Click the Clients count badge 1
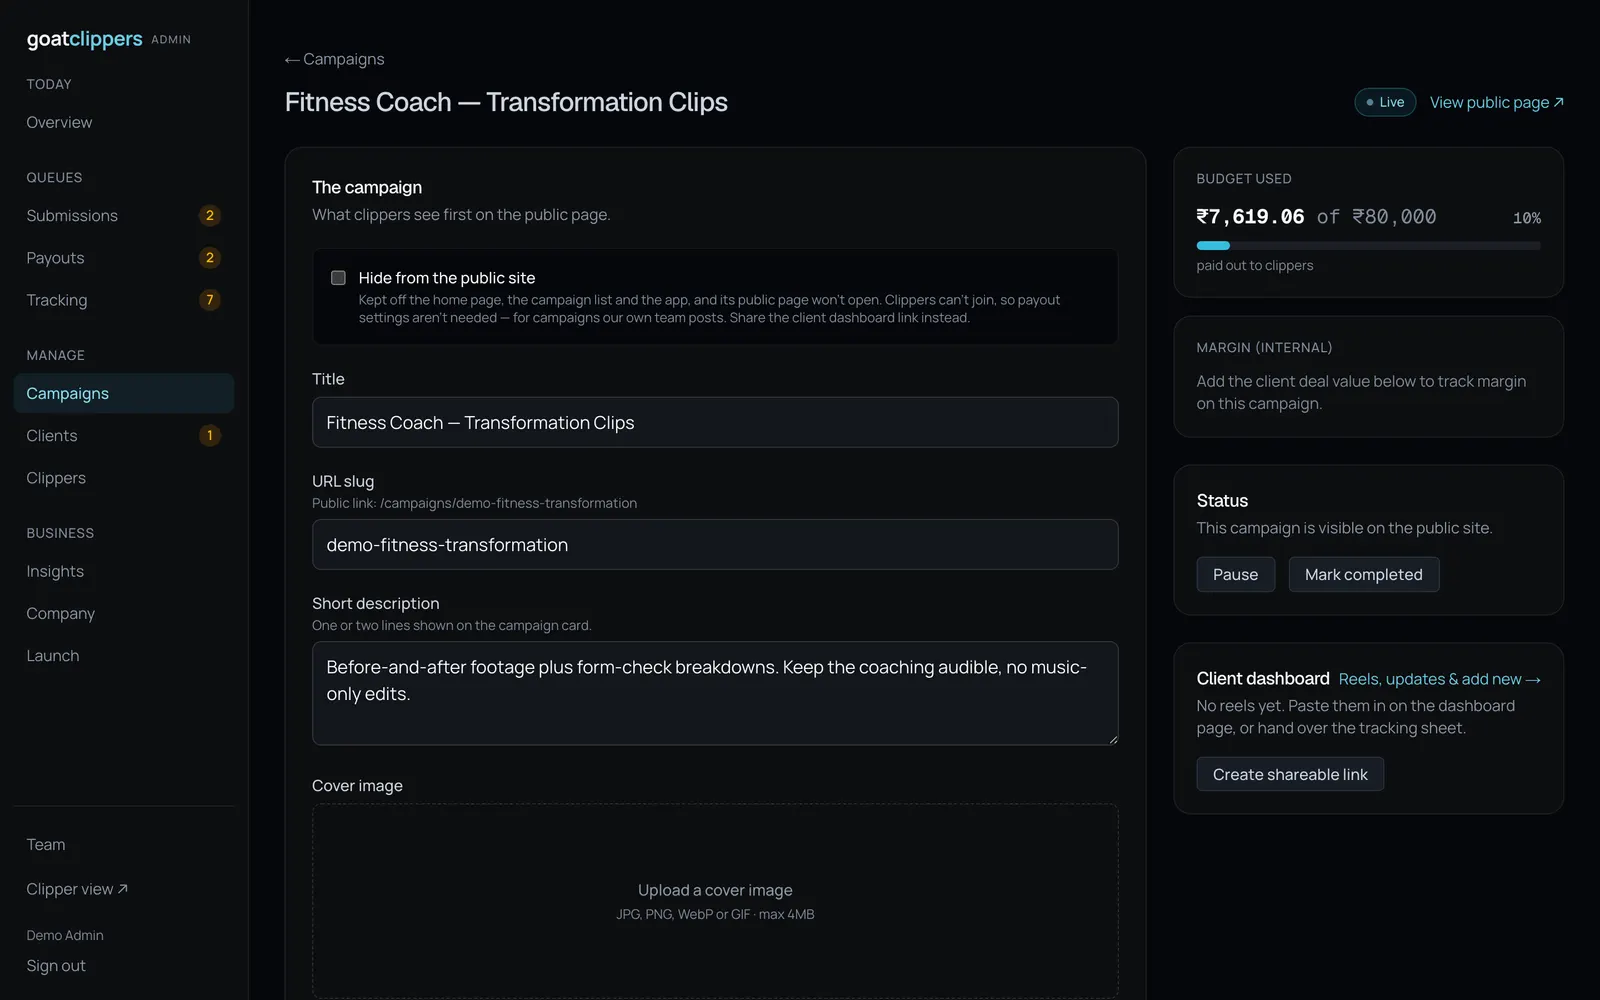This screenshot has width=1600, height=1000. [x=209, y=435]
